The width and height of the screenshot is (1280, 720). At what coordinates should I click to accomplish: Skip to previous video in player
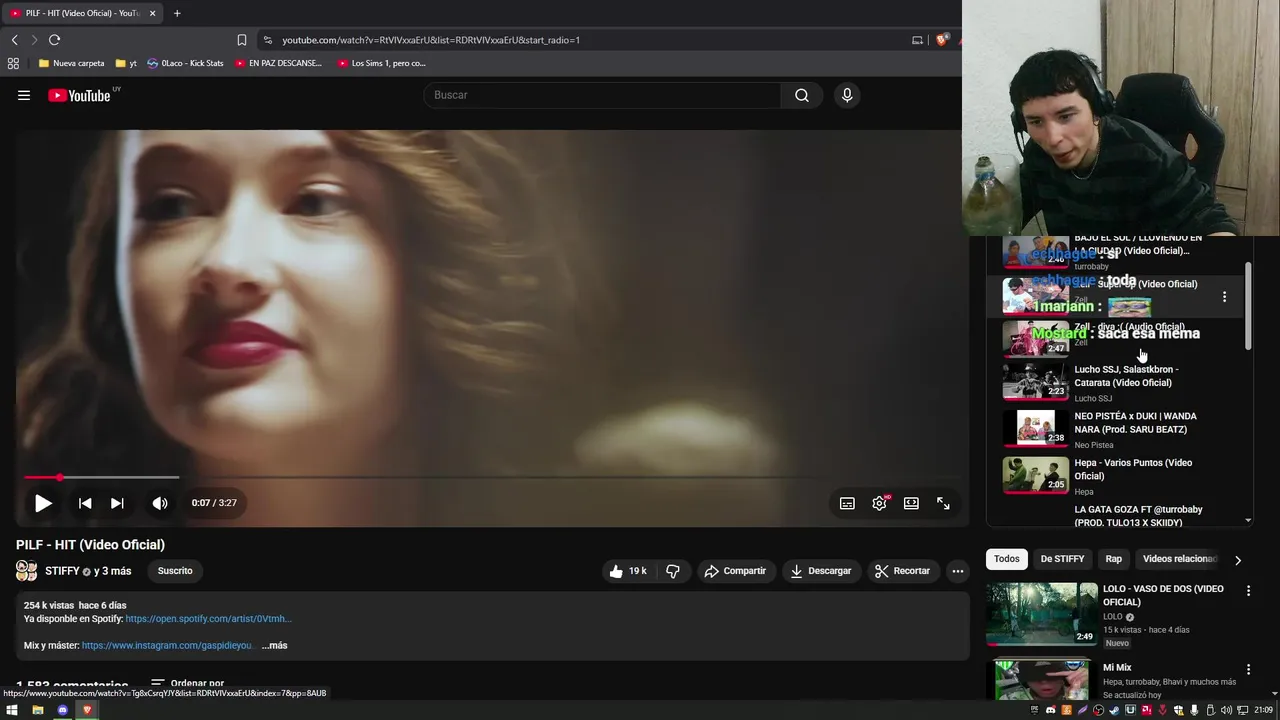85,503
